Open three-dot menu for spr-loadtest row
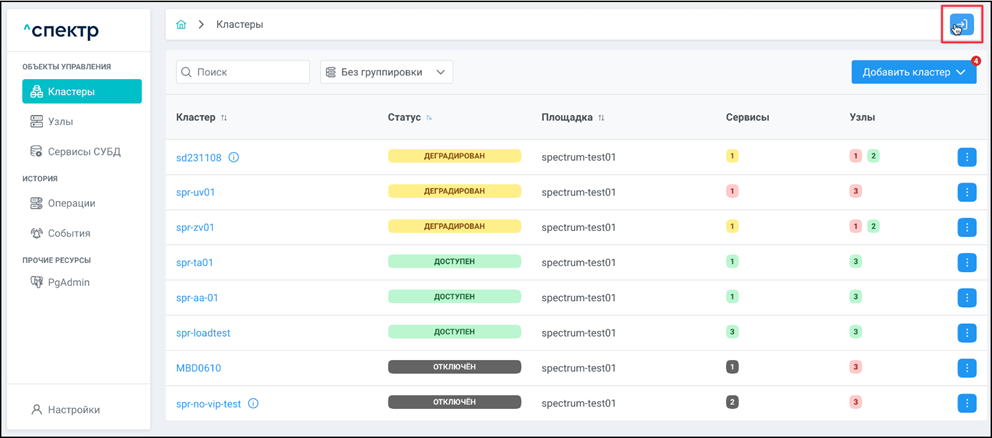The image size is (992, 438). pos(966,333)
